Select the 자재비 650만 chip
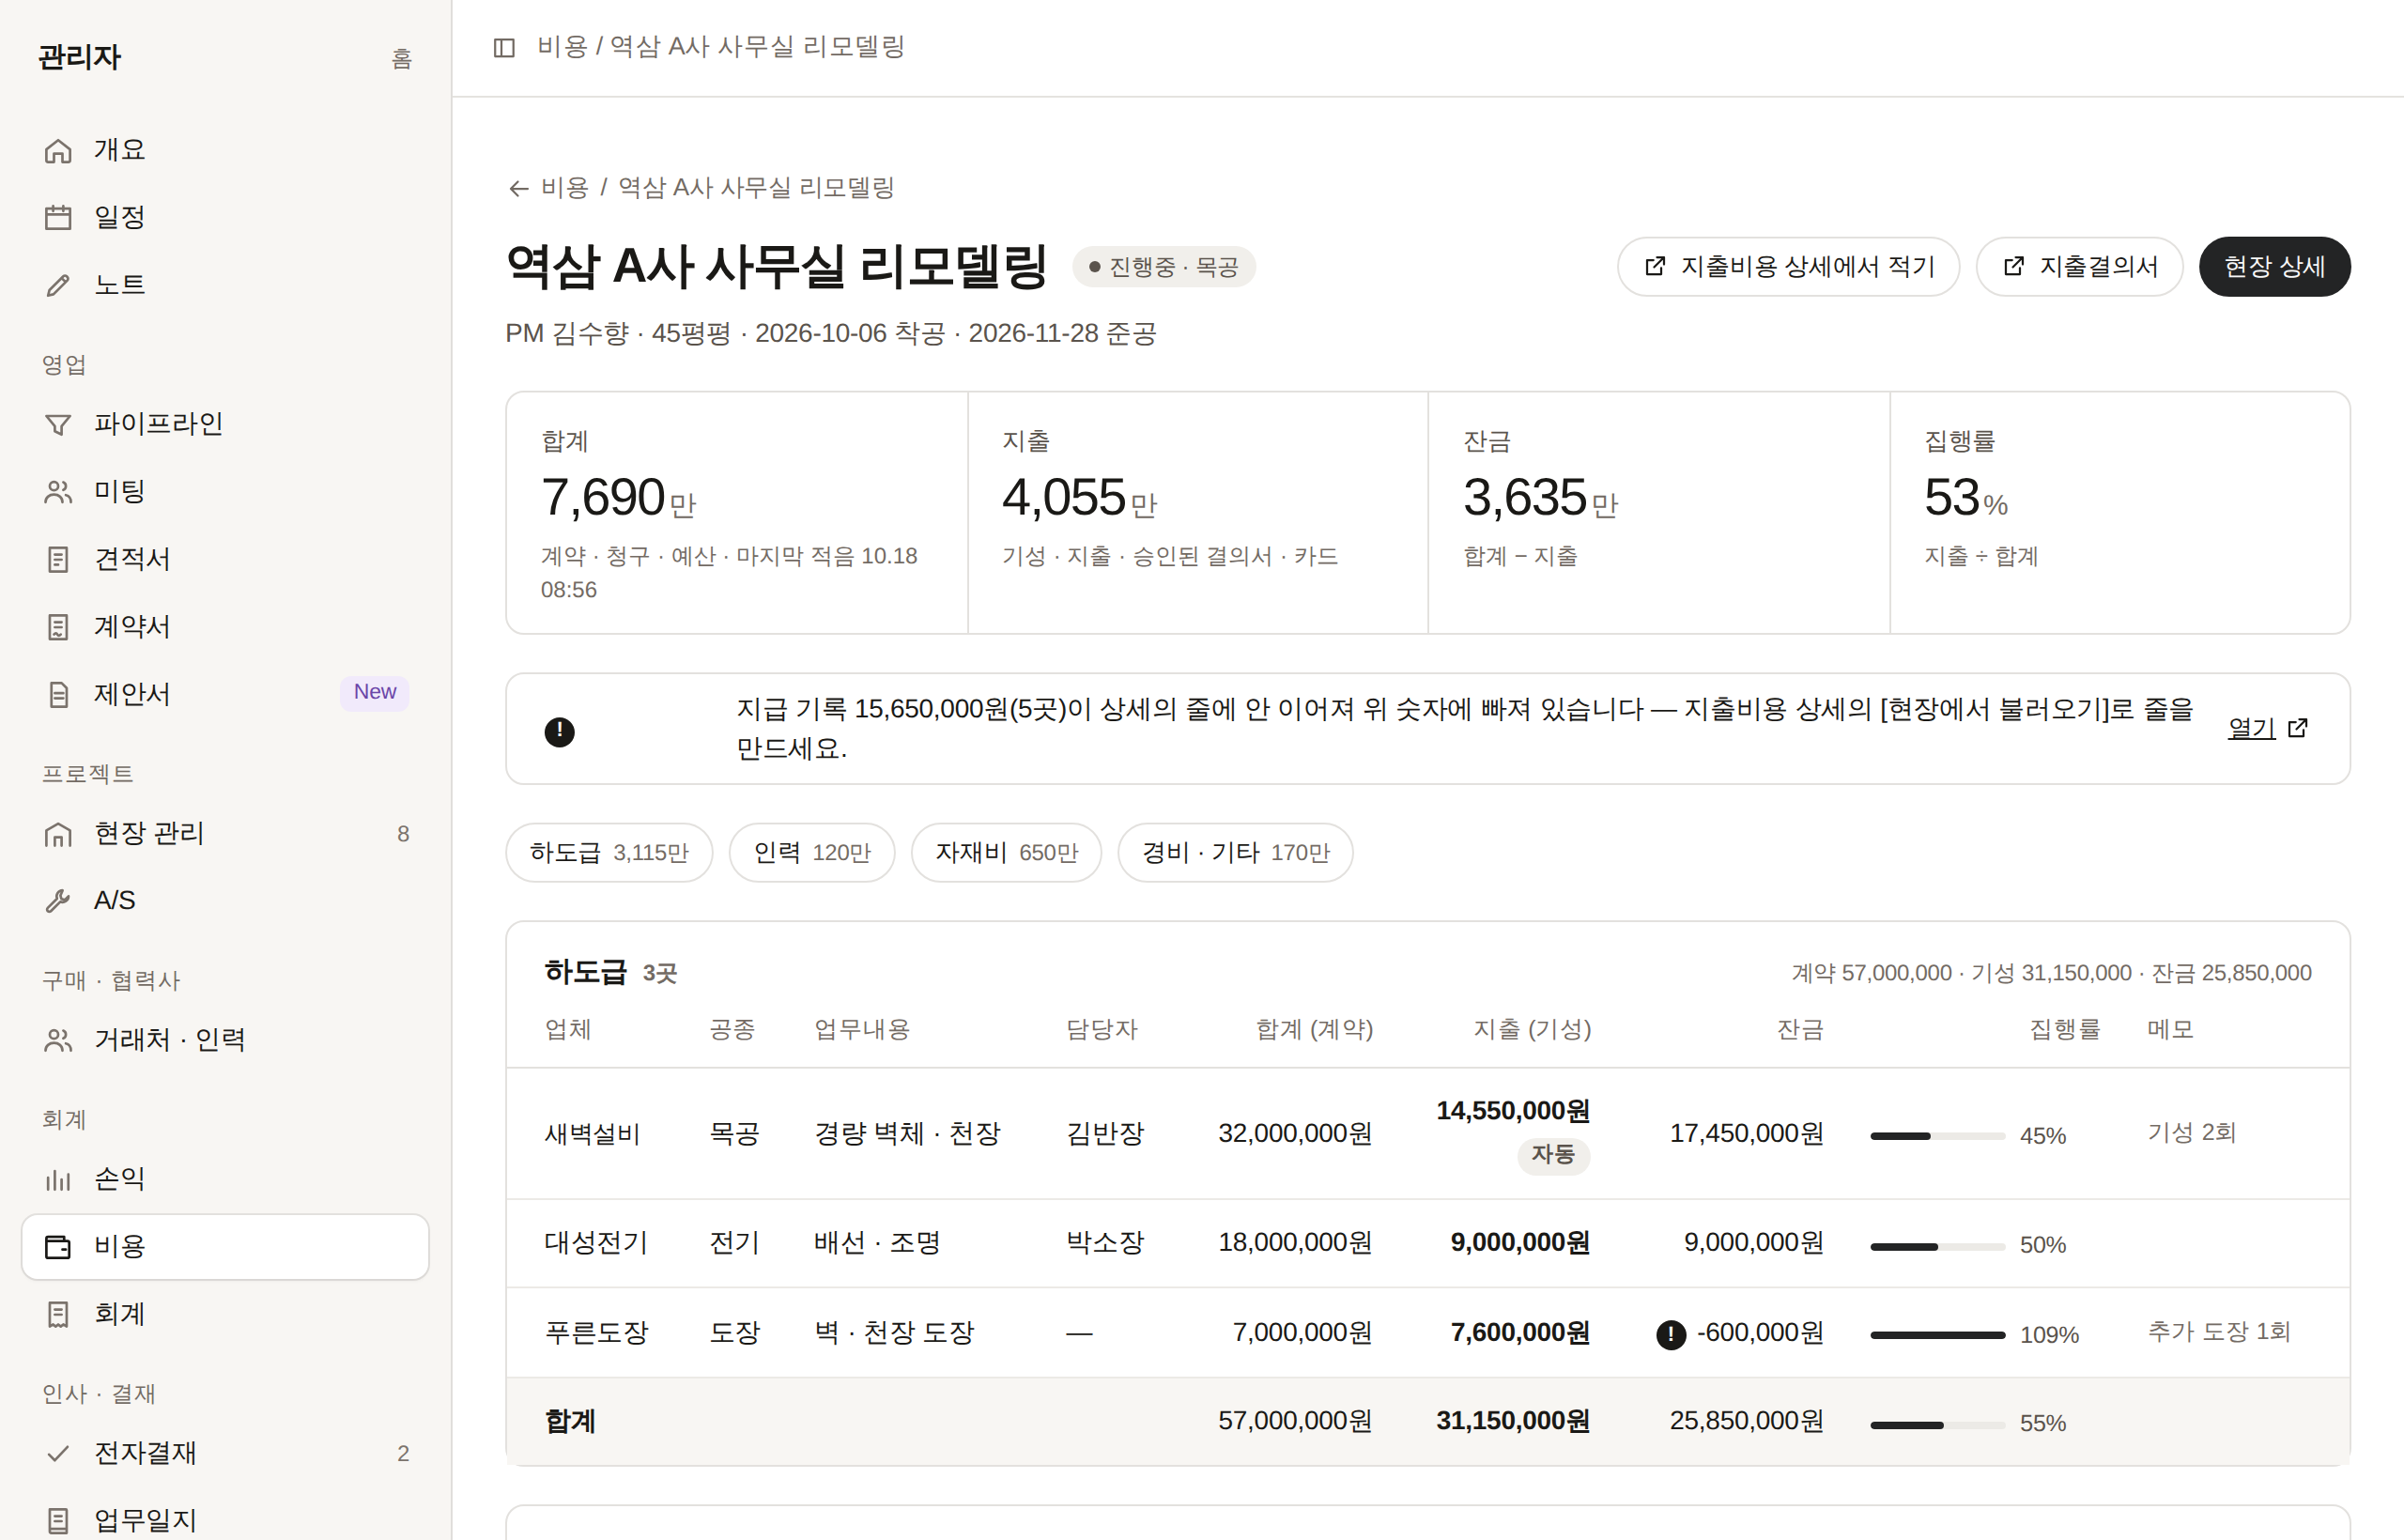 1006,853
